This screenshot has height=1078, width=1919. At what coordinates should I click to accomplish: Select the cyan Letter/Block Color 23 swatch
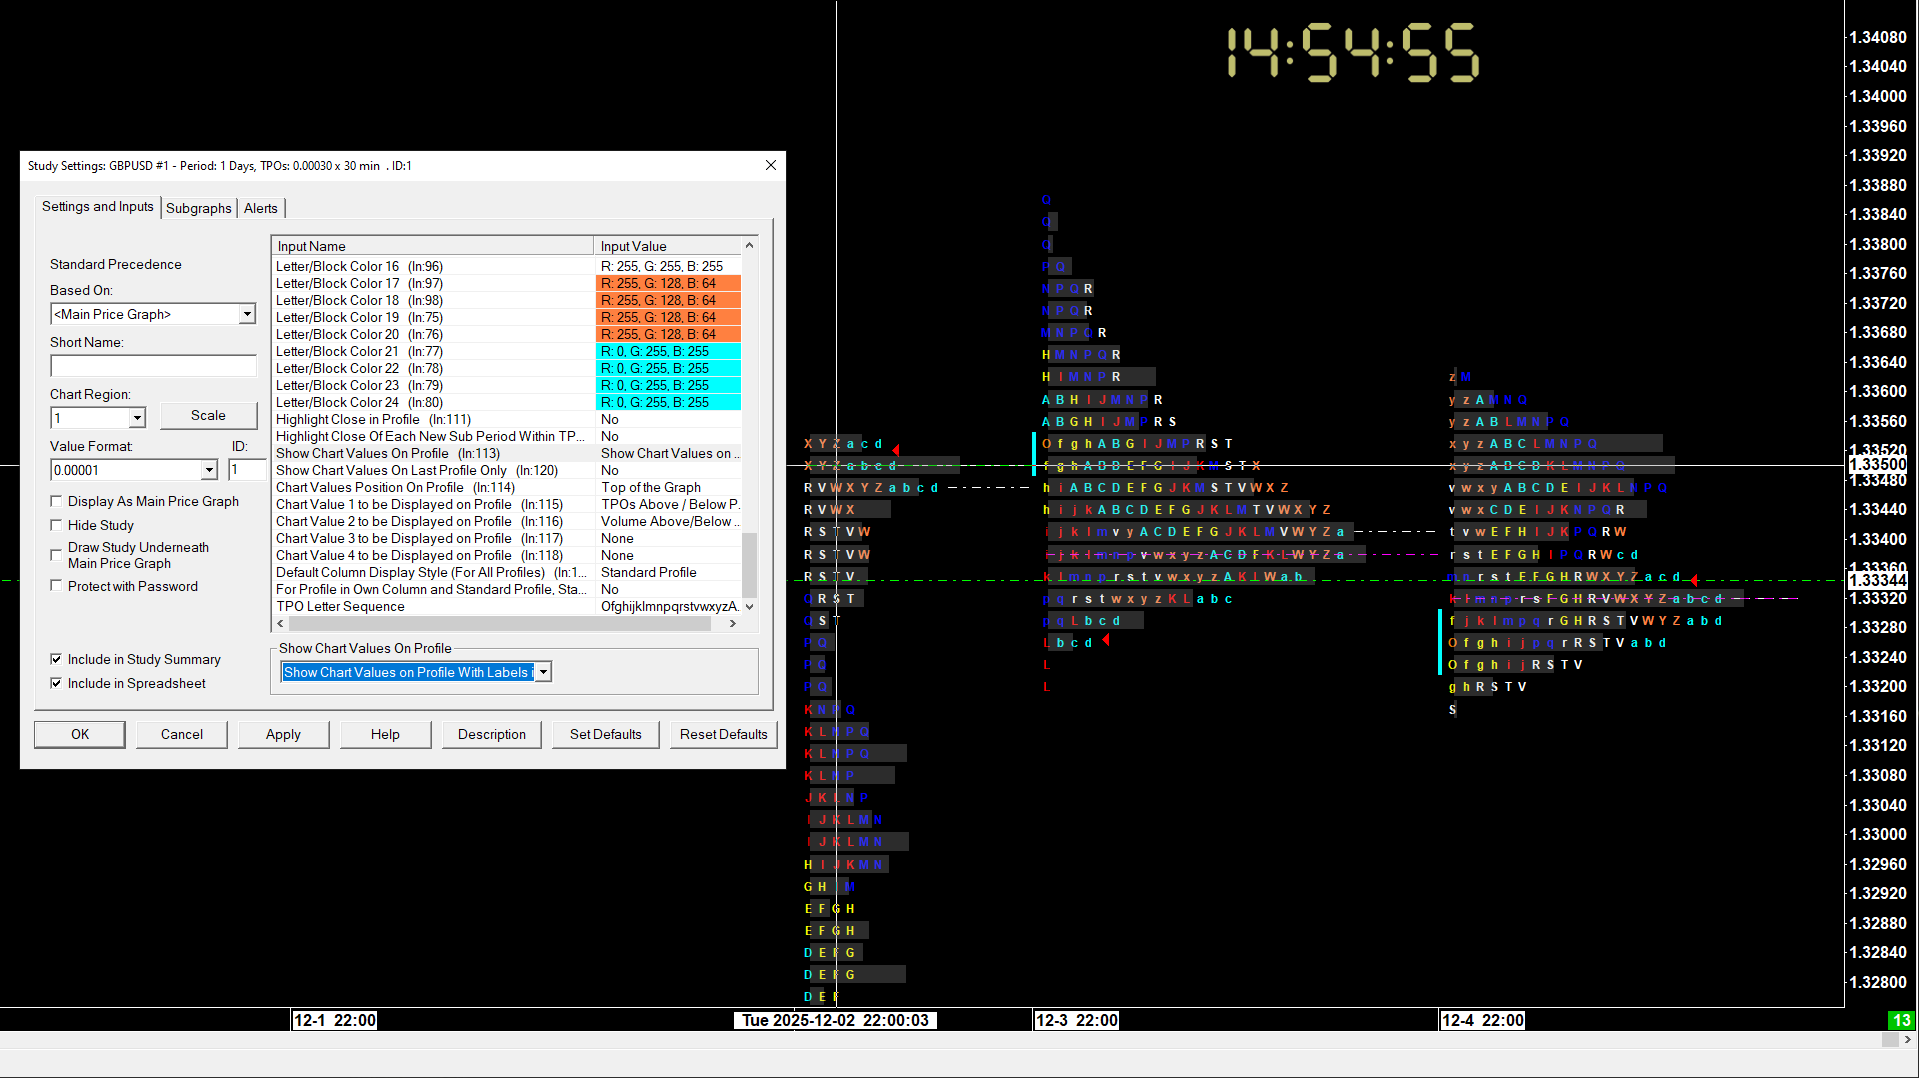(x=668, y=385)
